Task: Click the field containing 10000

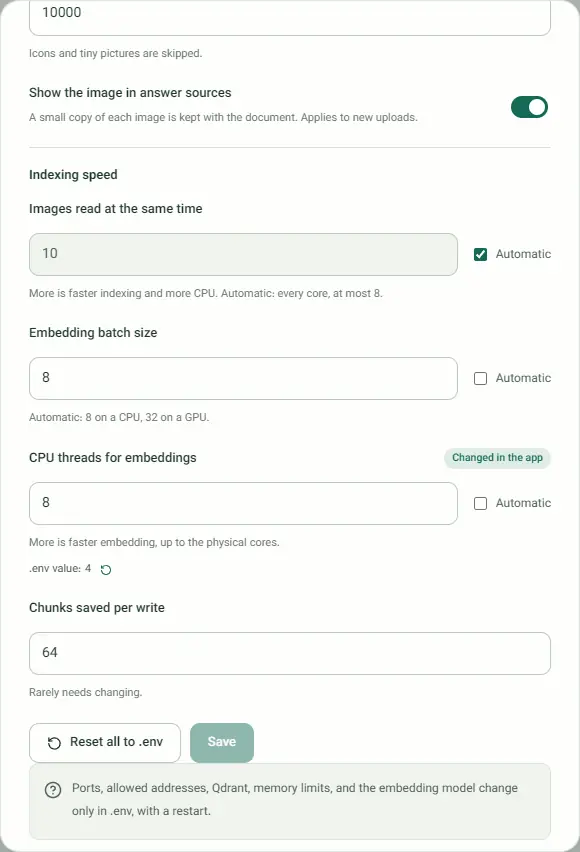Action: pos(290,16)
